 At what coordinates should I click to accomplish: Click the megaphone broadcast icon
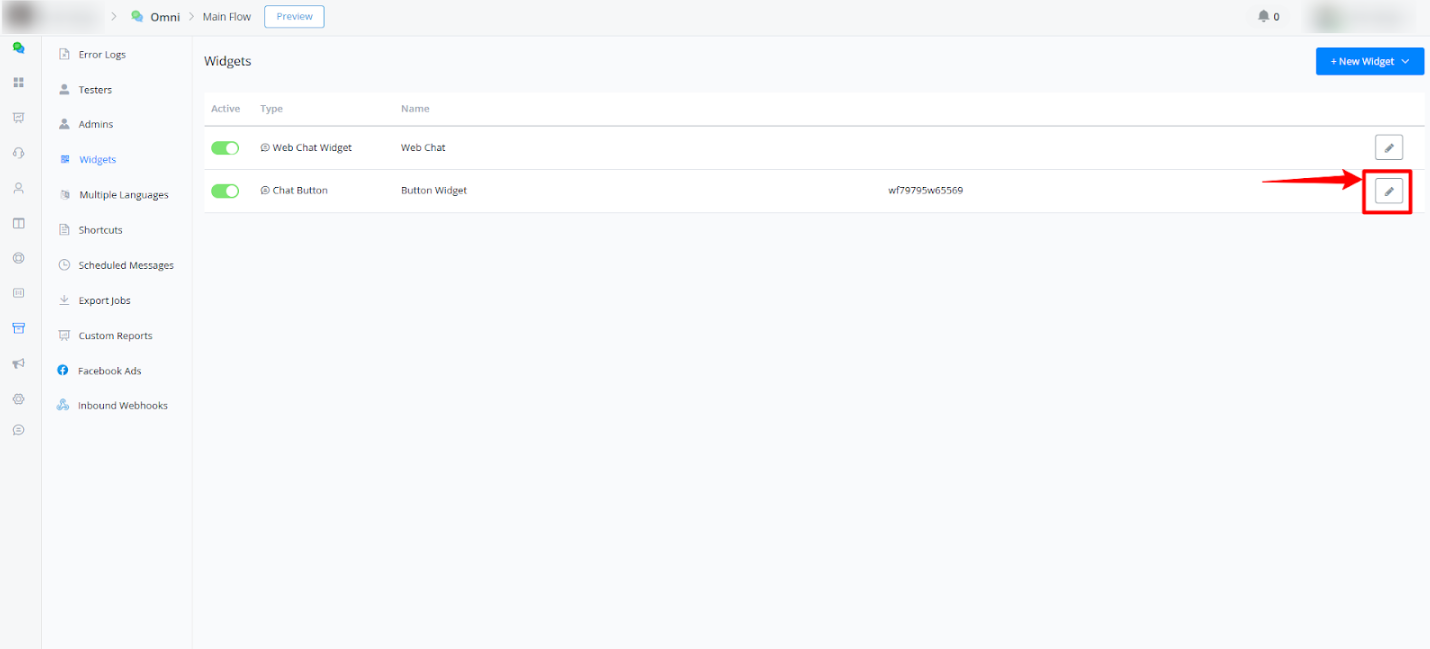click(18, 364)
